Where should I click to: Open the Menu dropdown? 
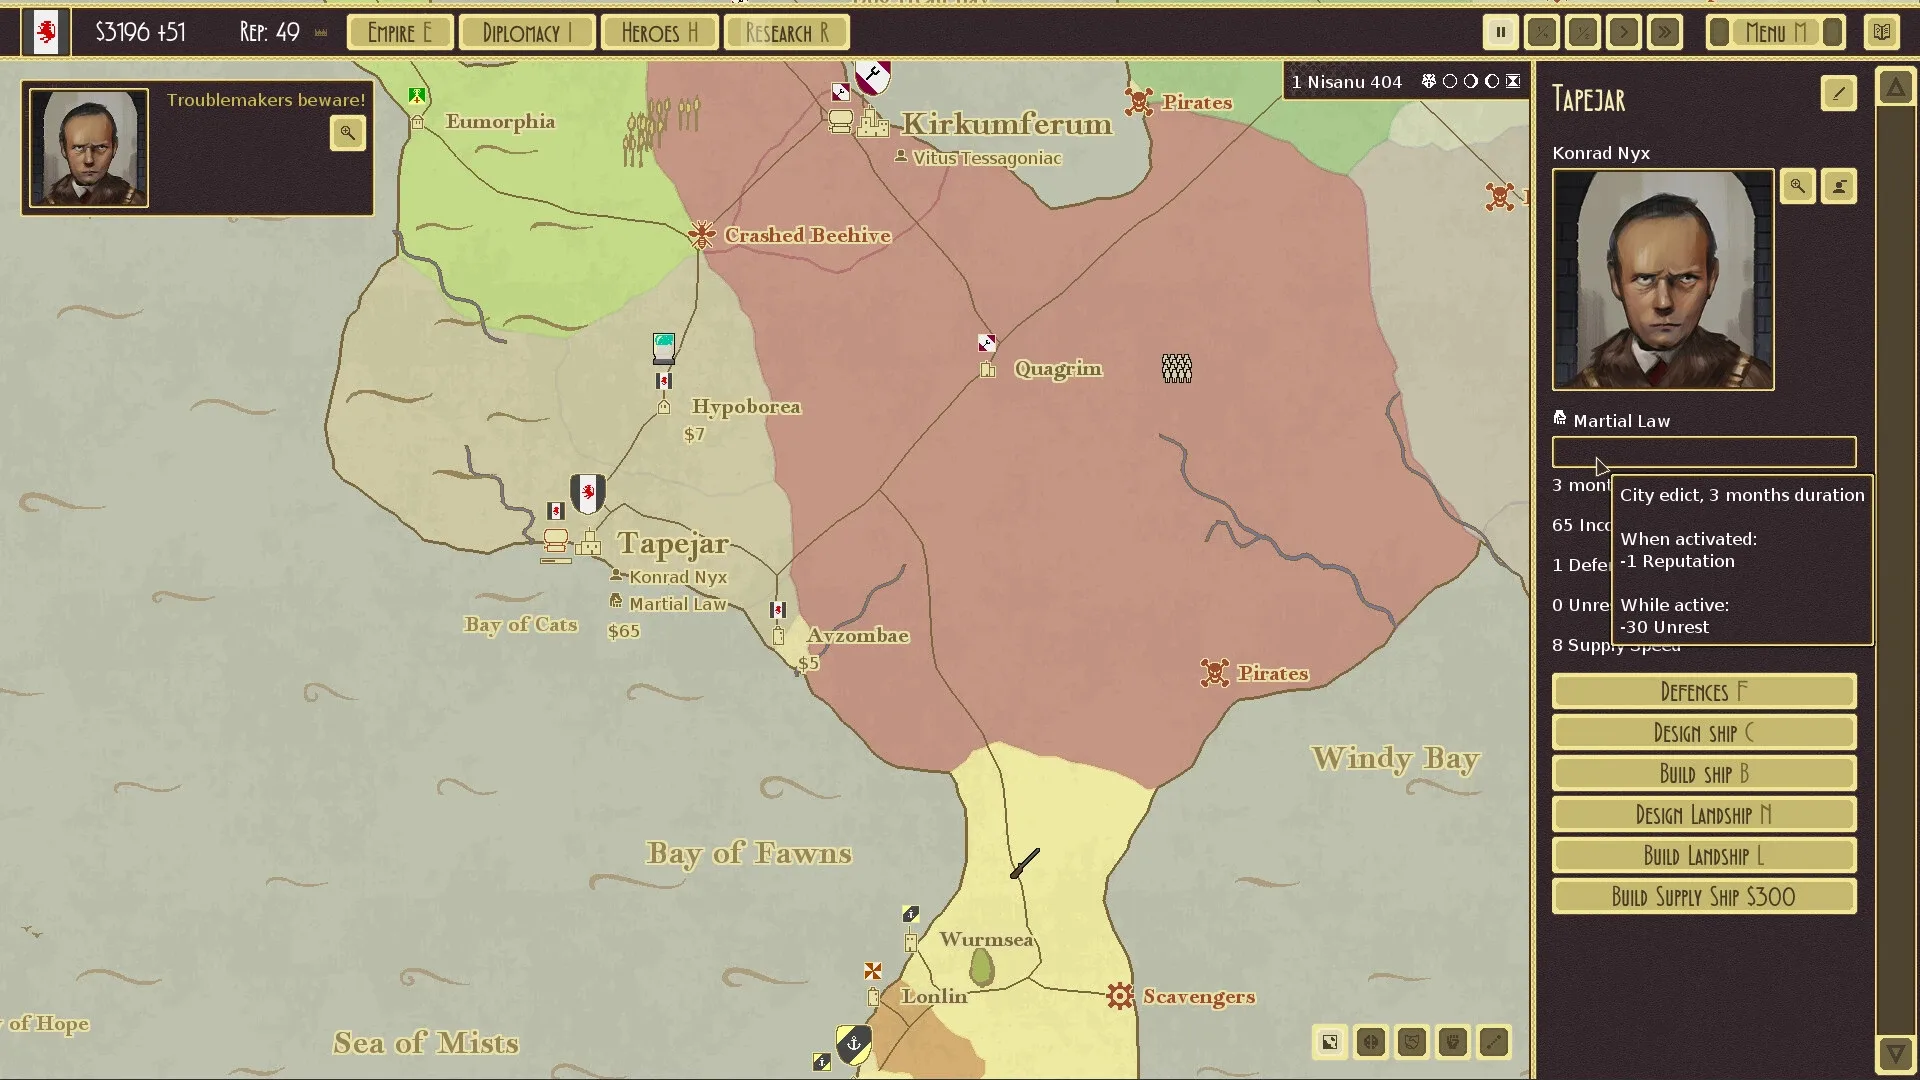(x=1775, y=32)
